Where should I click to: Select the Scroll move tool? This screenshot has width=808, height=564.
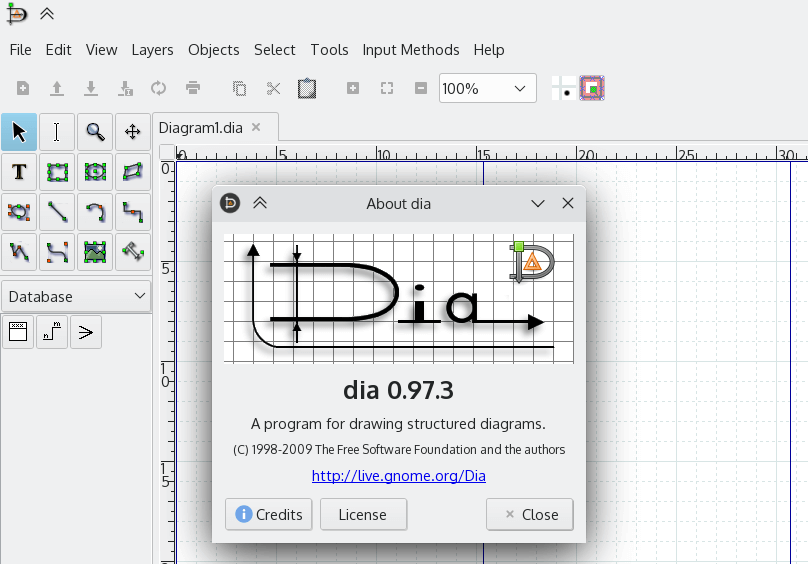coord(133,132)
